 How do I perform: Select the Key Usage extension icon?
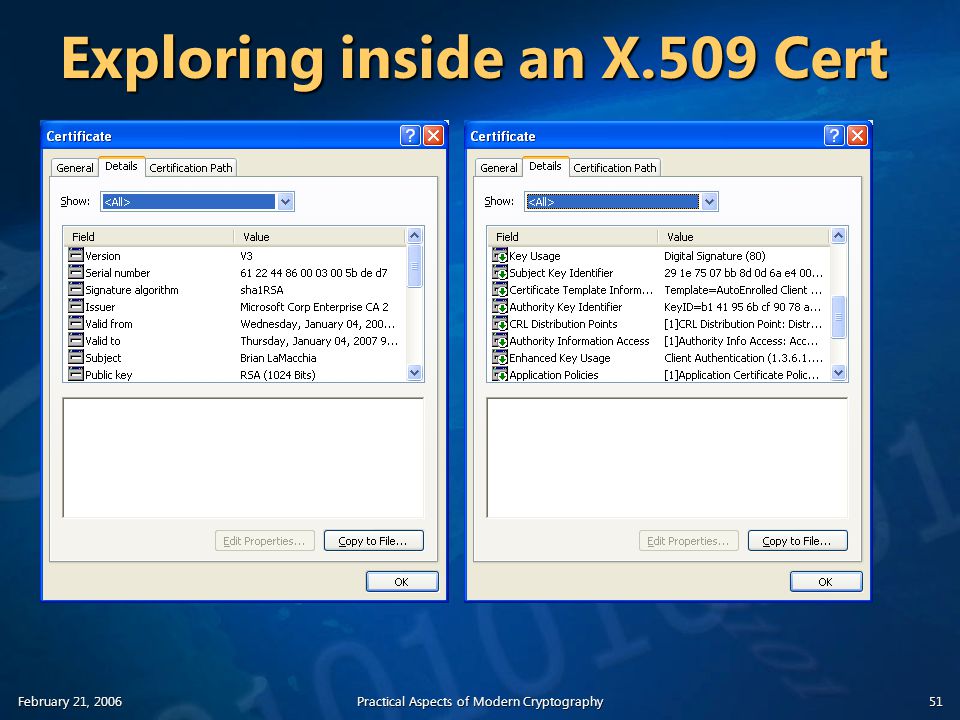pyautogui.click(x=500, y=255)
